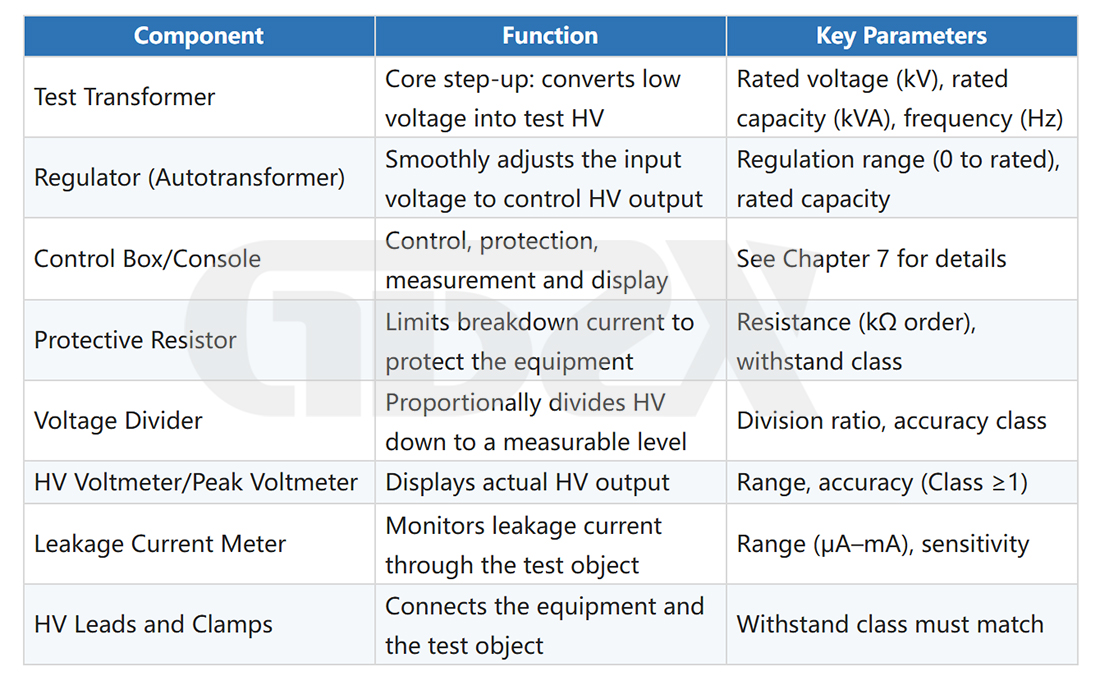Click the 'Core step-up: converts low voltage' cell
1100x690 pixels.
point(551,97)
